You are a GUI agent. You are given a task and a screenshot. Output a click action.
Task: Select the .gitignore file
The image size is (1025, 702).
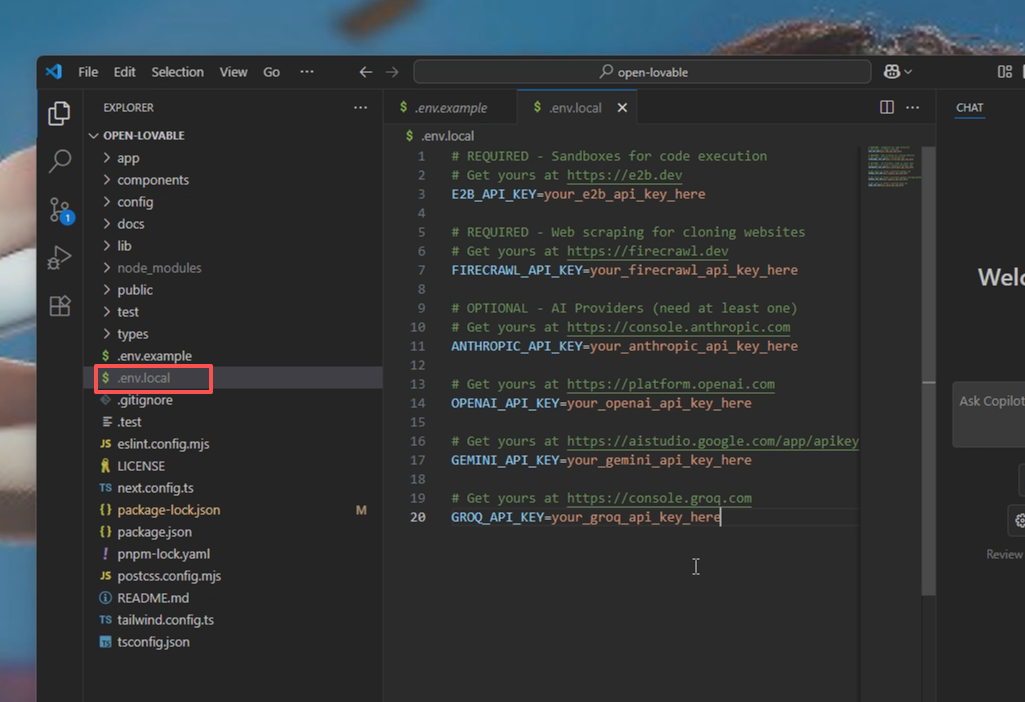pos(144,399)
